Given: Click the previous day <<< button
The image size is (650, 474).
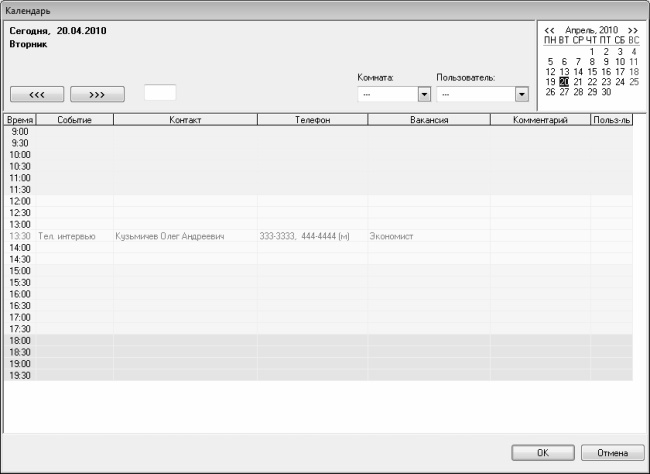Looking at the screenshot, I should click(38, 94).
